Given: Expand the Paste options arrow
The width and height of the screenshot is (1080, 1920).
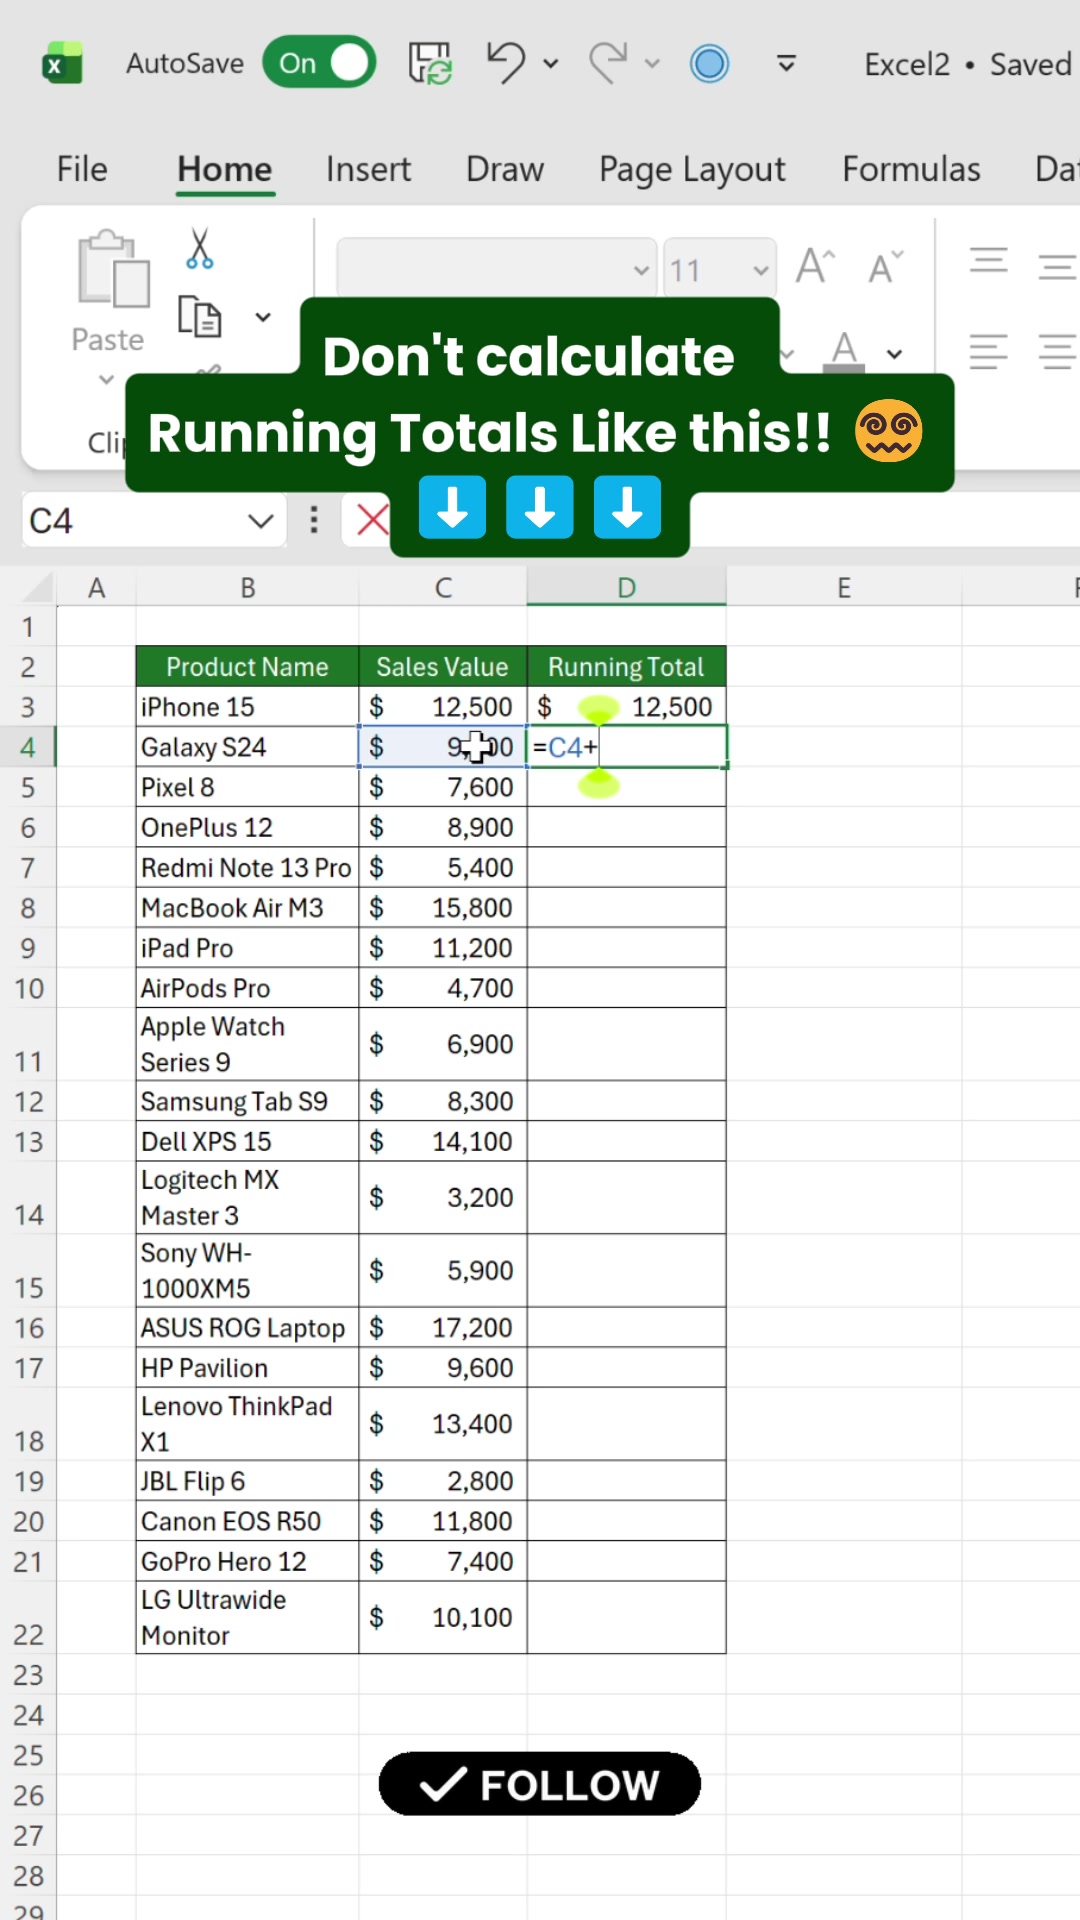Looking at the screenshot, I should click(x=106, y=380).
